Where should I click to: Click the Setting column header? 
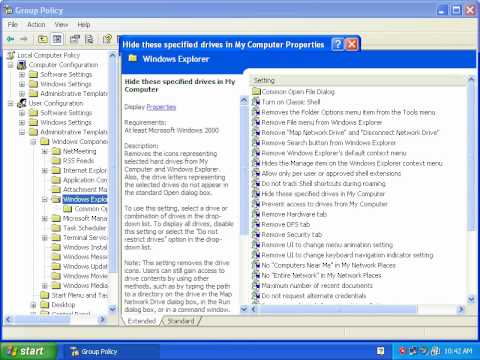pyautogui.click(x=359, y=80)
